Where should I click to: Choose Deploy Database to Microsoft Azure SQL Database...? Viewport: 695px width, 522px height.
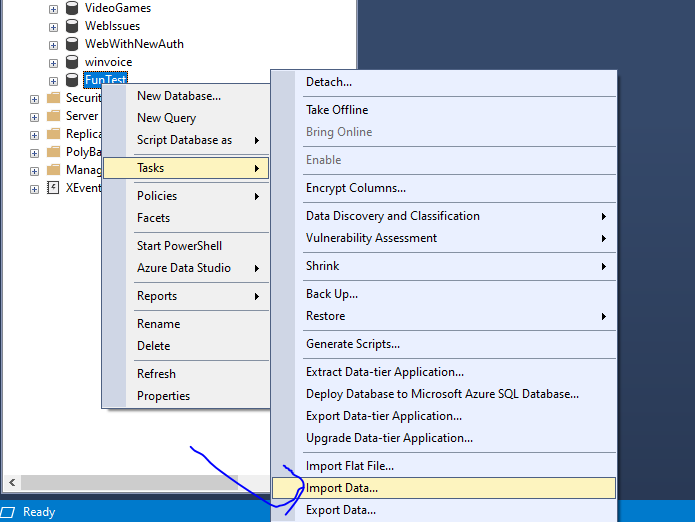(x=444, y=394)
